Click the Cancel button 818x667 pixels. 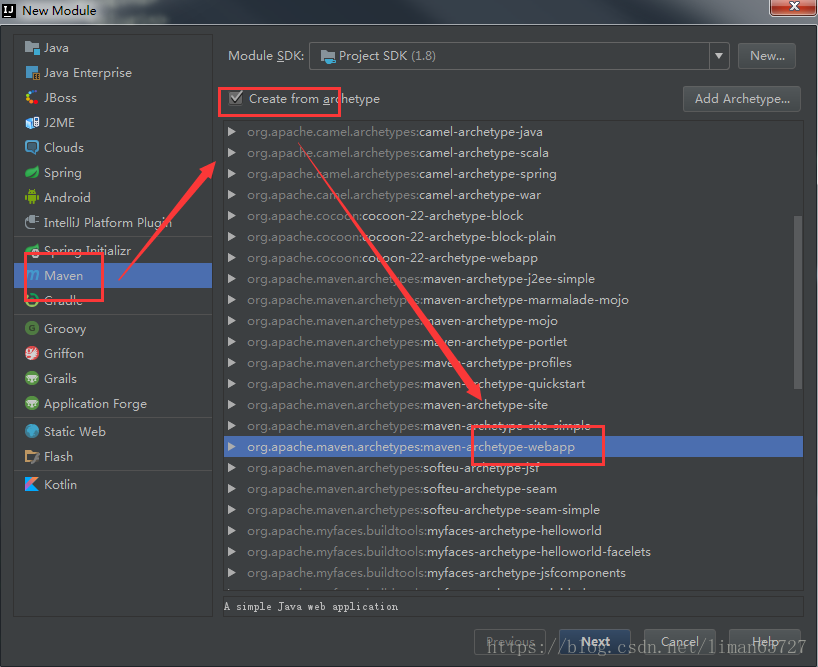(679, 641)
